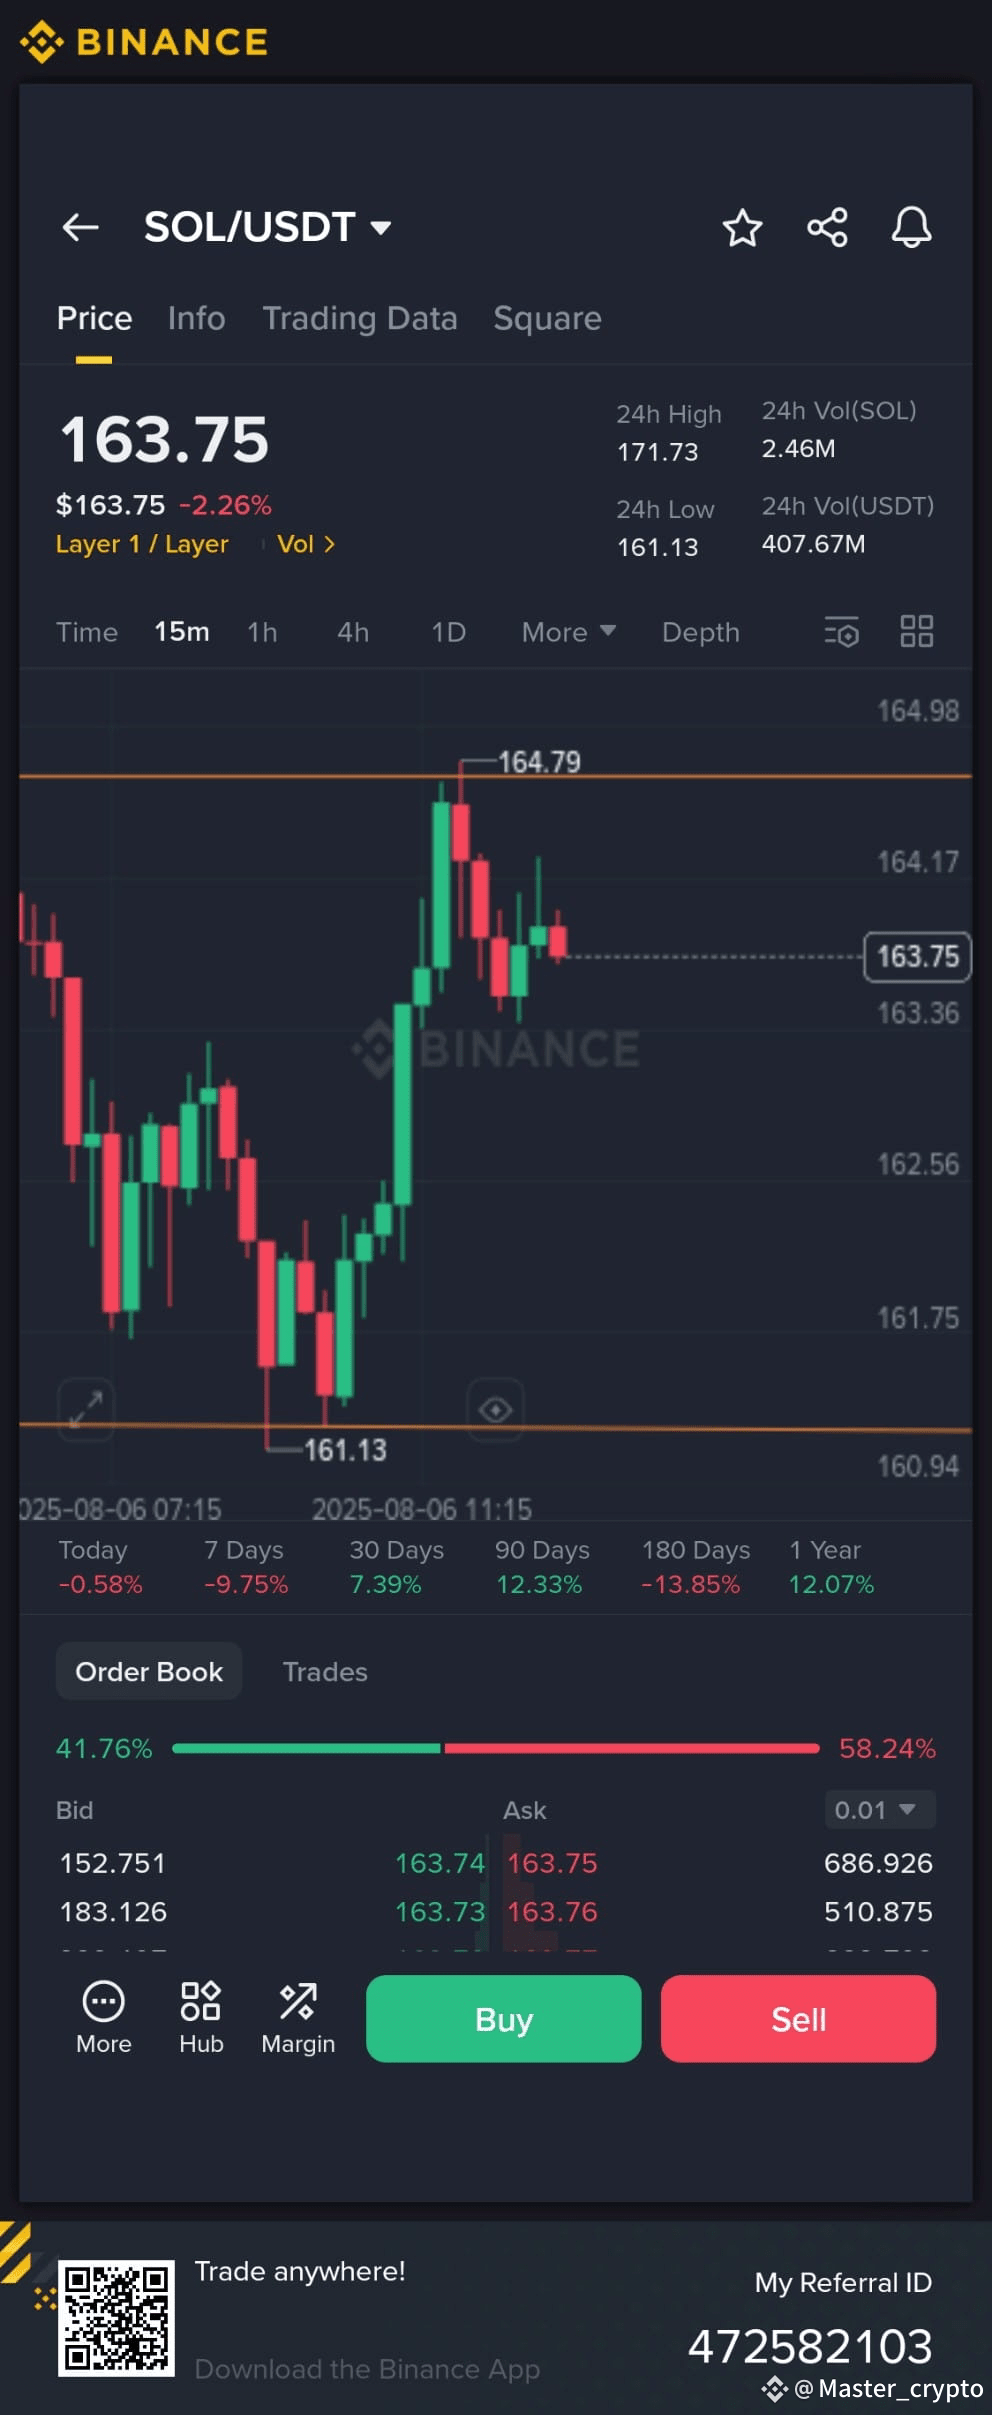Screen dimensions: 992x2415
Task: Open the Hub icon
Action: pyautogui.click(x=201, y=2018)
